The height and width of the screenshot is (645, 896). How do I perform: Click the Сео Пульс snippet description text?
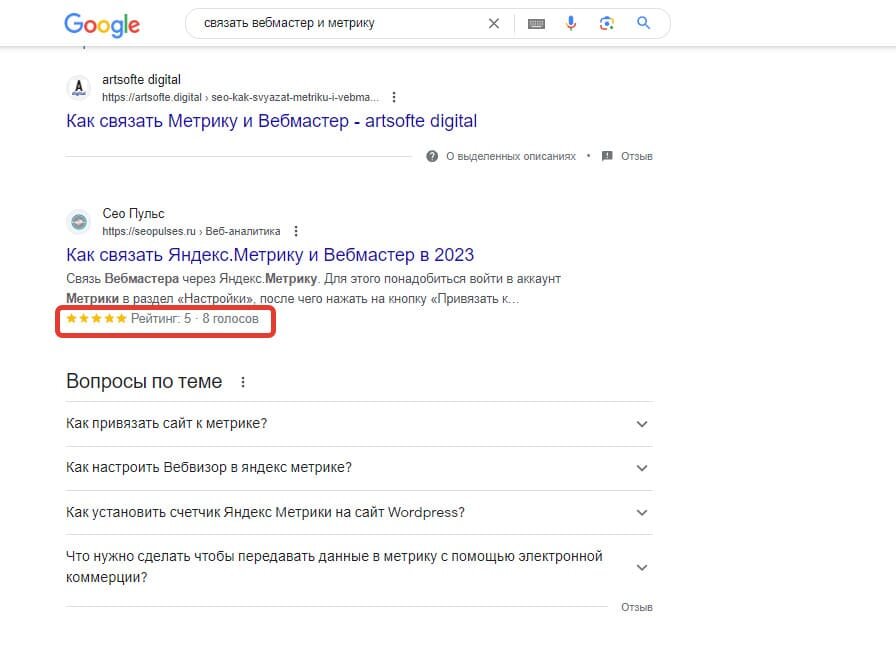pyautogui.click(x=313, y=289)
